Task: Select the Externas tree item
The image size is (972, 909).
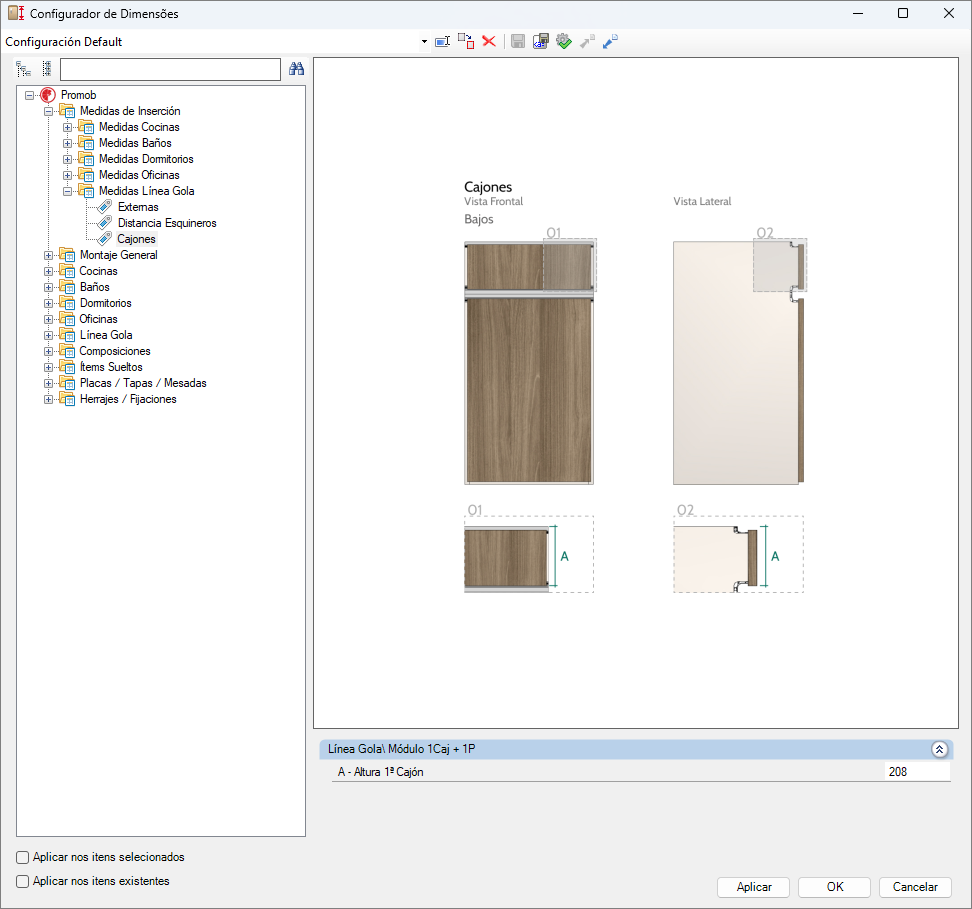Action: [x=138, y=207]
